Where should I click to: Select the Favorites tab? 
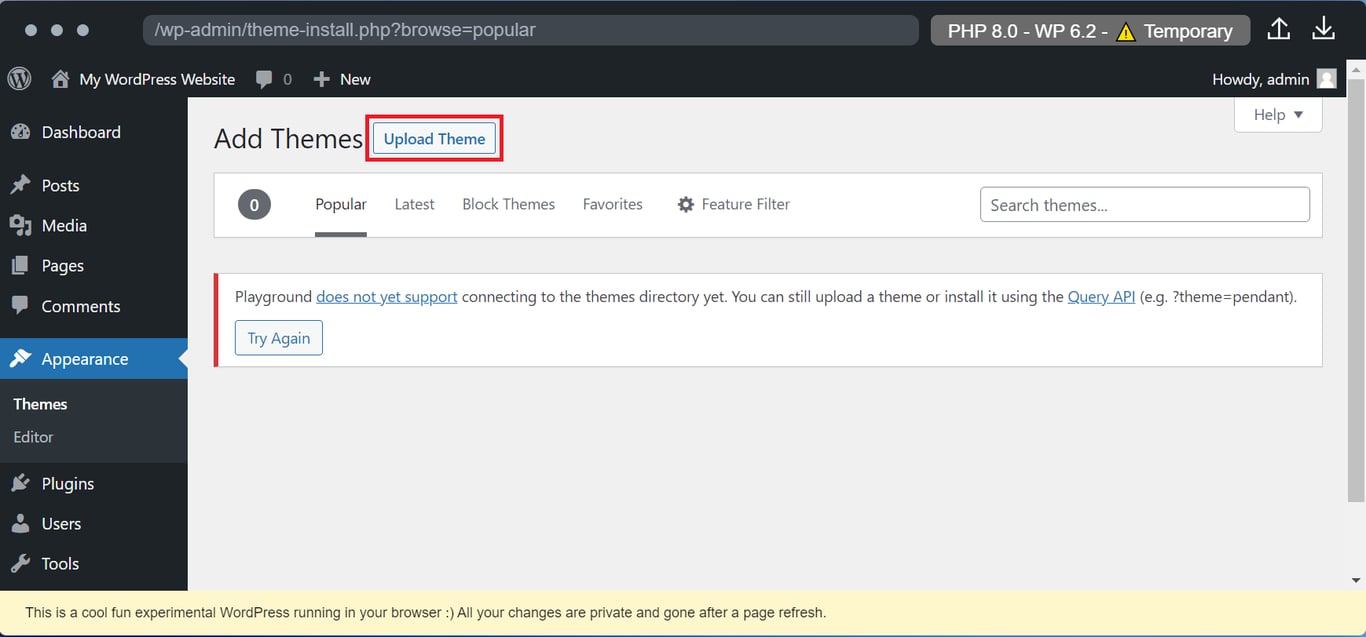[x=612, y=204]
